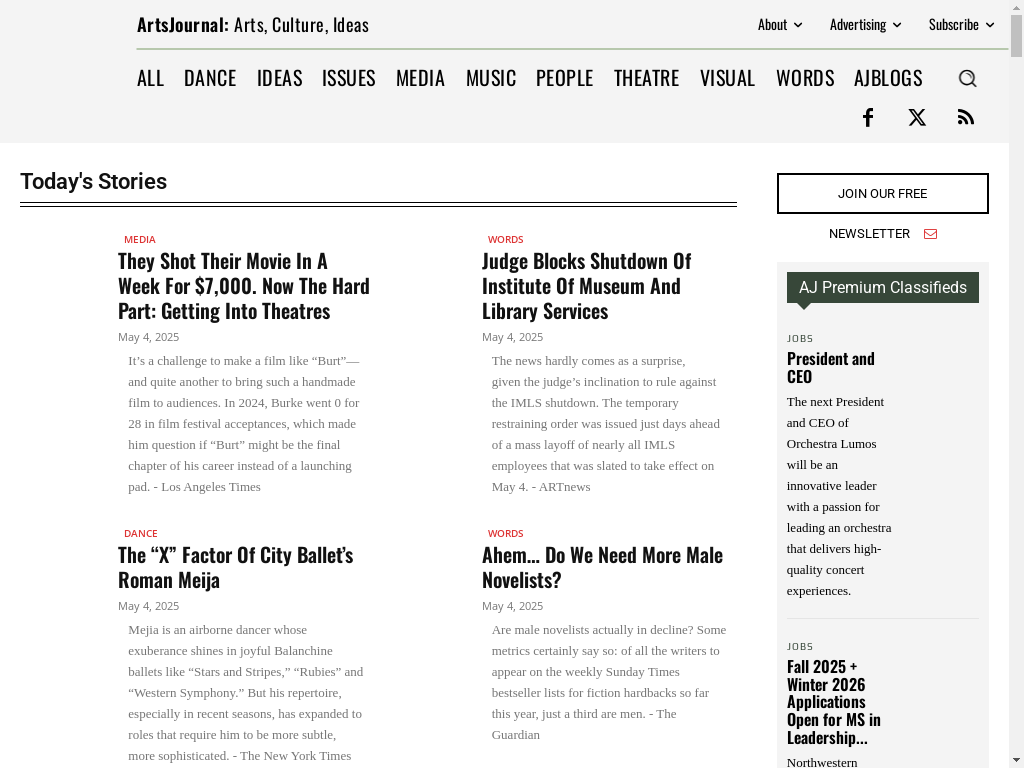This screenshot has width=1024, height=768.
Task: Click the page's vertical scrollbar thumb
Action: pos(1017,36)
